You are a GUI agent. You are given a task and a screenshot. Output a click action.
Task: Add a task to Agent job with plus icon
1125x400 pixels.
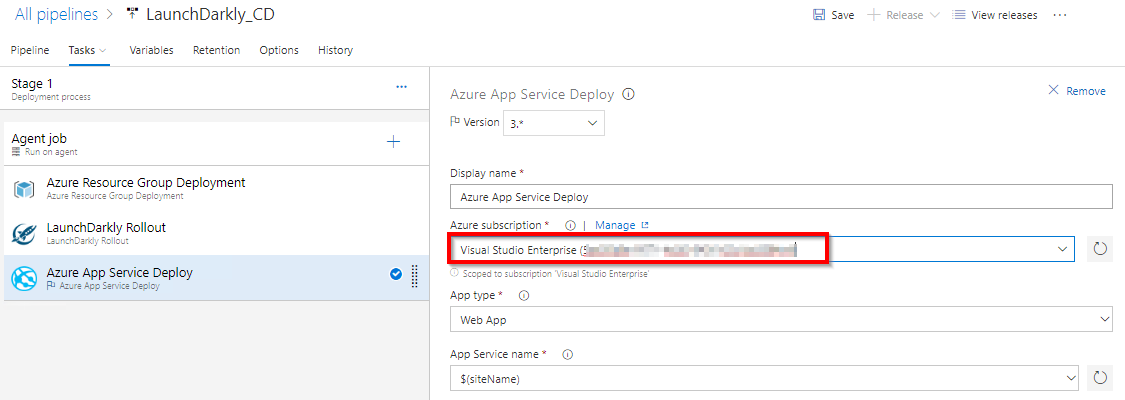coord(393,142)
